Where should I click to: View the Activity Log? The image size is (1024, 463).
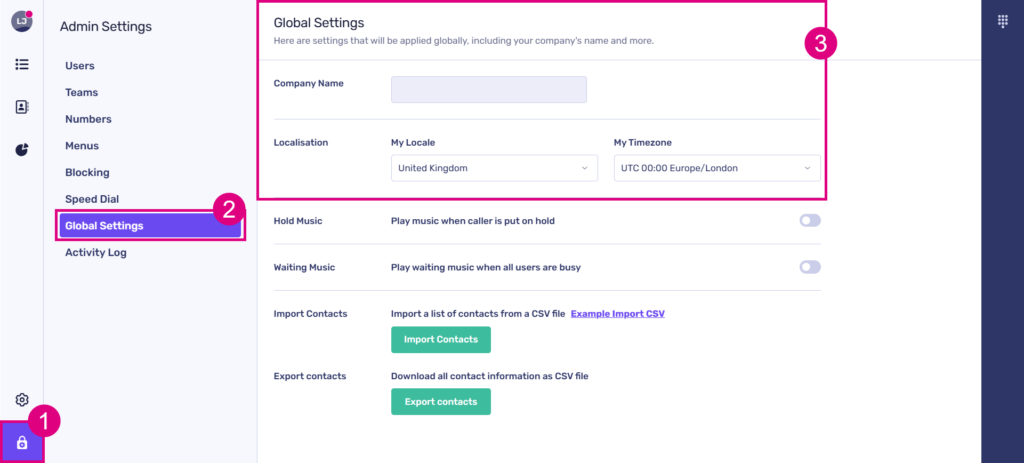tap(95, 252)
